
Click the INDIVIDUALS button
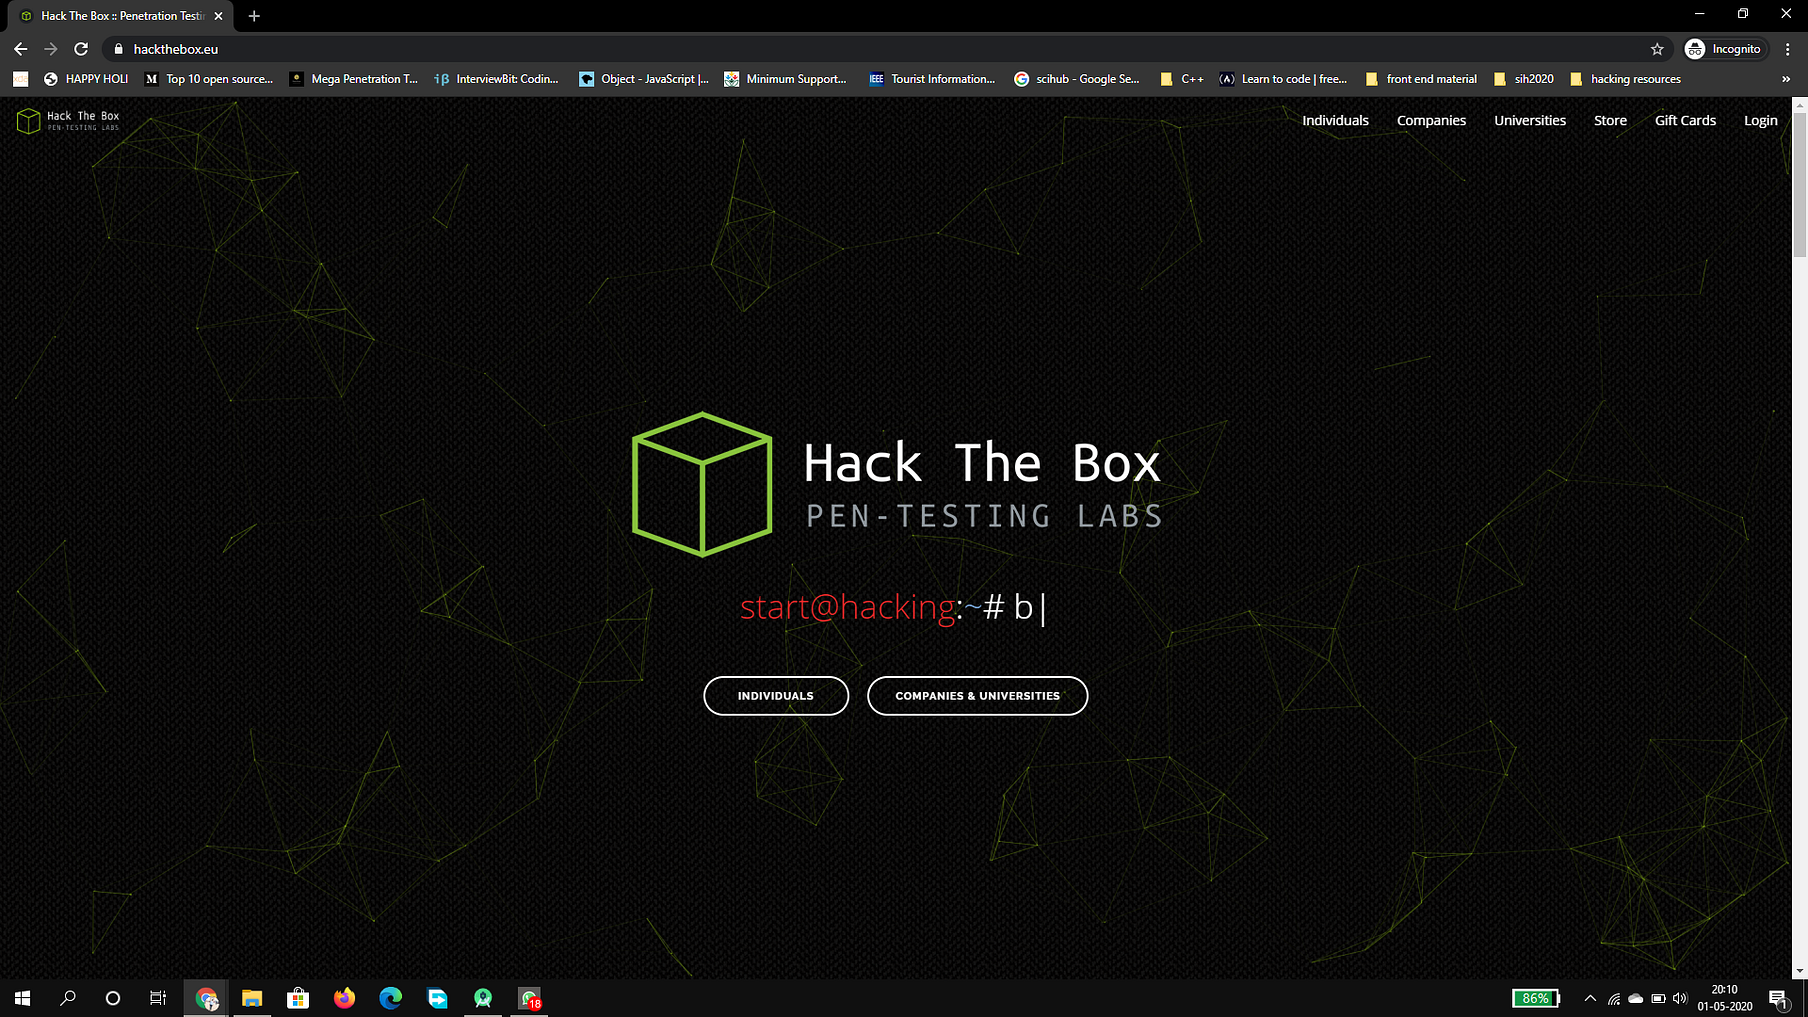pyautogui.click(x=776, y=695)
